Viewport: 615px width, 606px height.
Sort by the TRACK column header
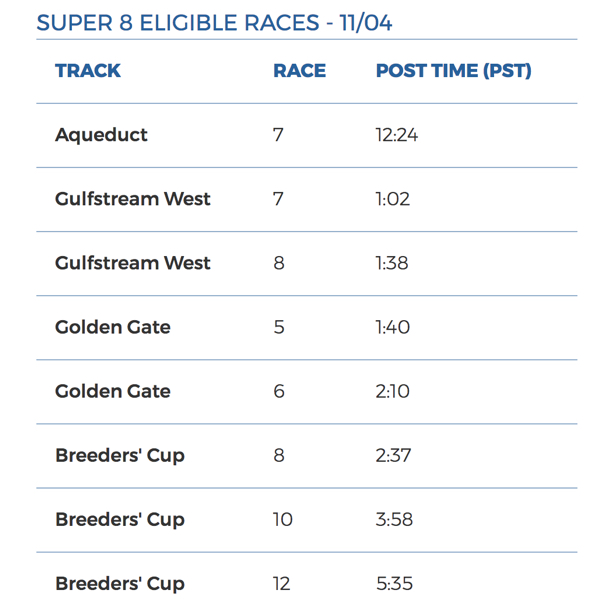88,71
